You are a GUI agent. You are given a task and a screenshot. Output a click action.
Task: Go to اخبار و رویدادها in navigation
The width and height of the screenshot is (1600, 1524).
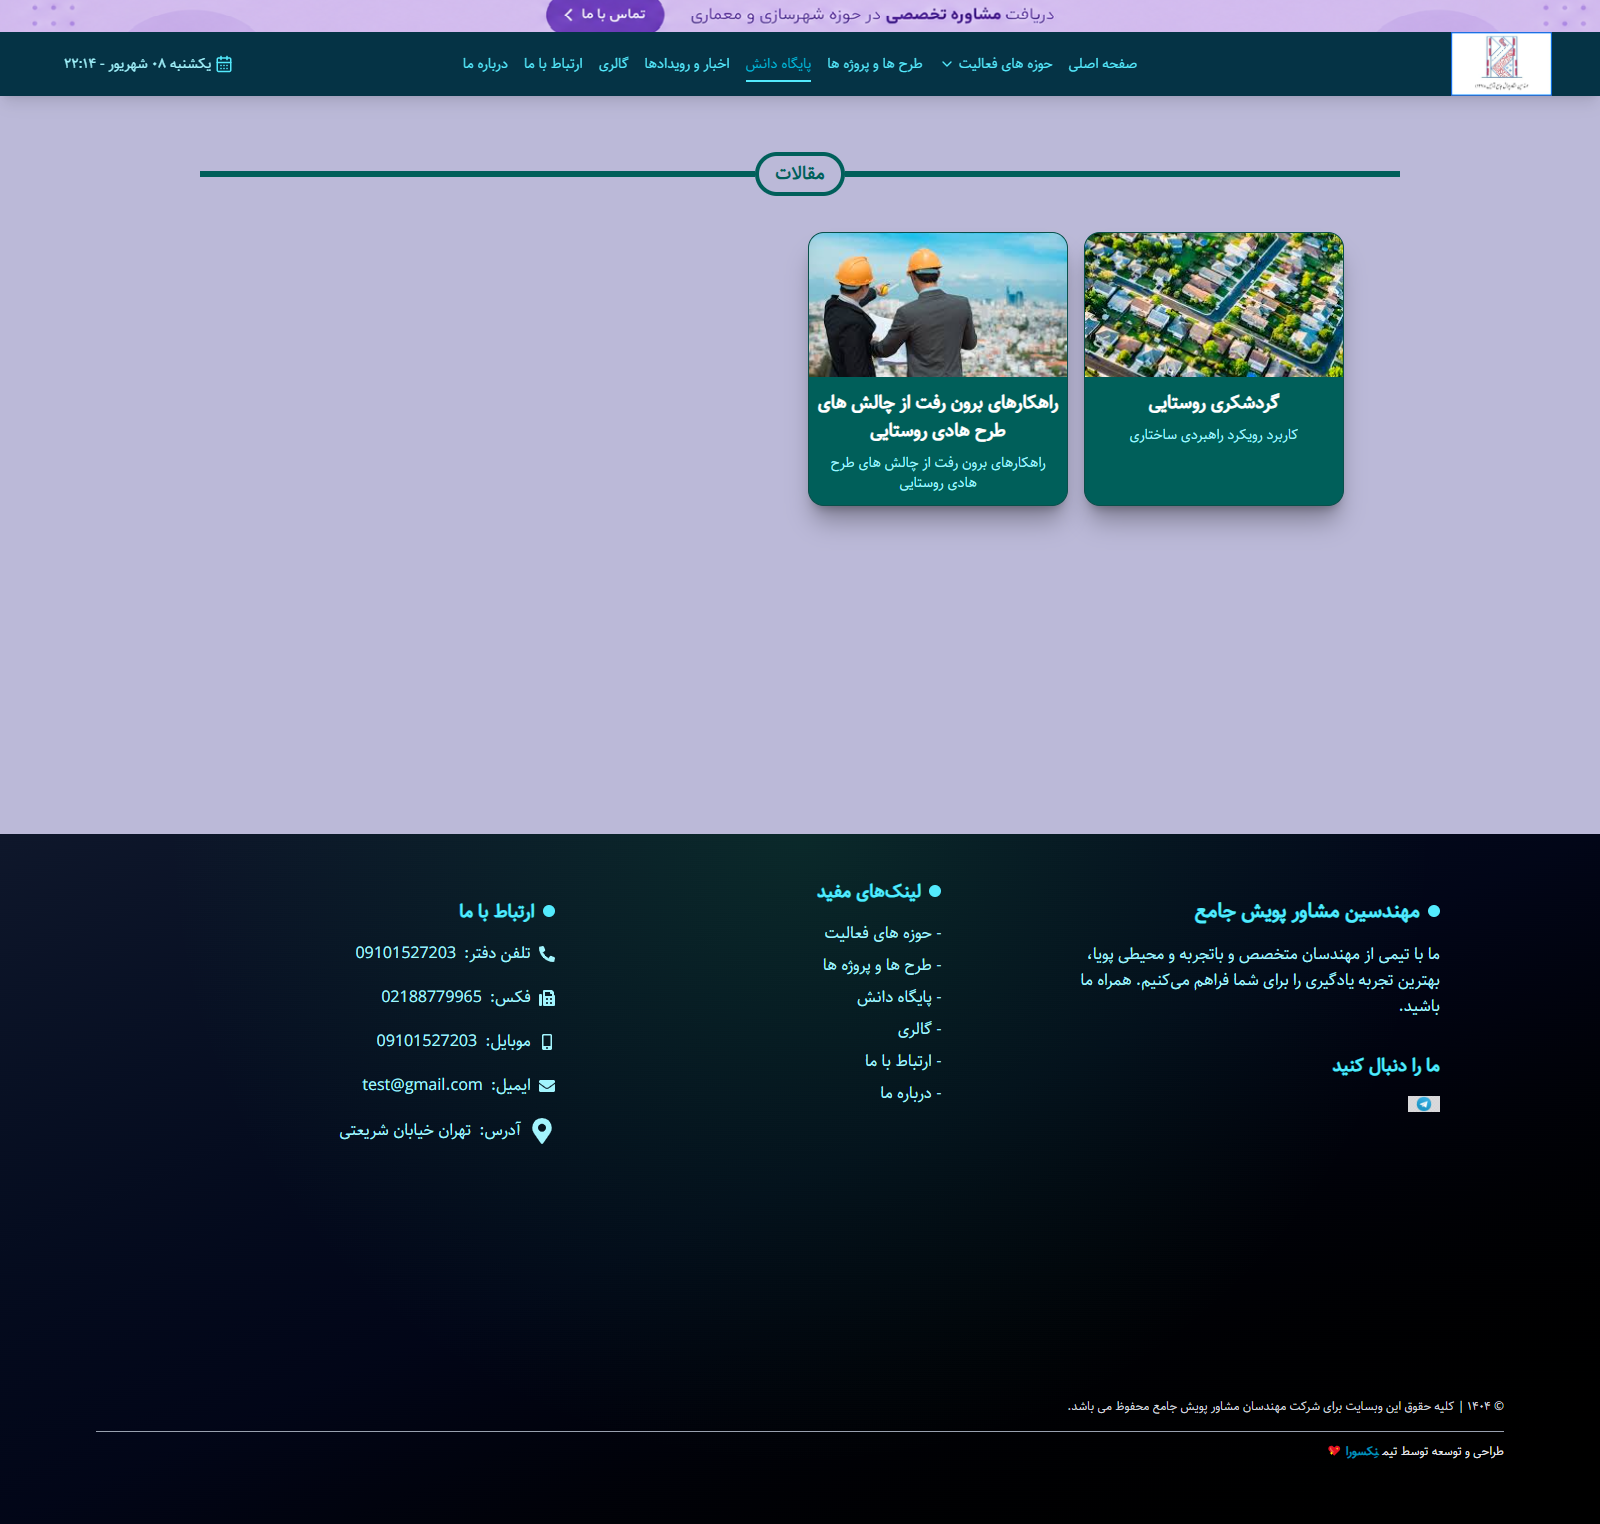pos(687,64)
